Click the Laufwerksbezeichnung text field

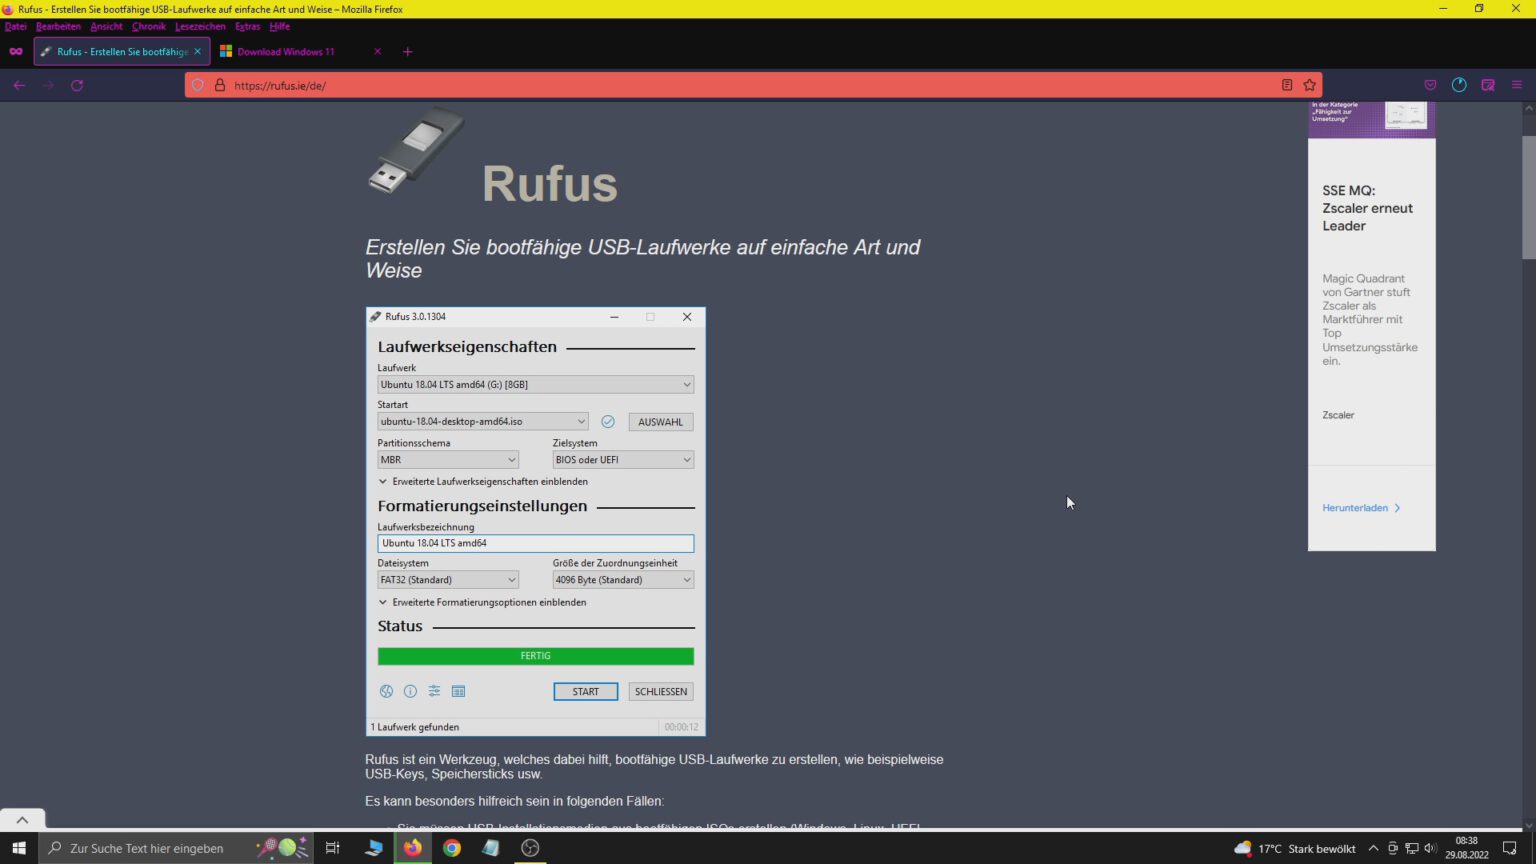(x=535, y=543)
